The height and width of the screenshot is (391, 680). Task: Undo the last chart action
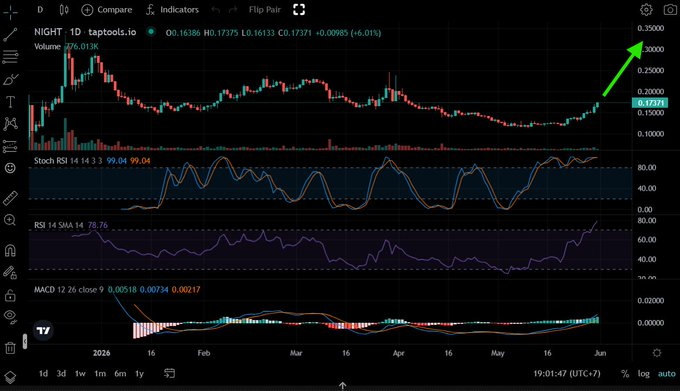[x=216, y=10]
